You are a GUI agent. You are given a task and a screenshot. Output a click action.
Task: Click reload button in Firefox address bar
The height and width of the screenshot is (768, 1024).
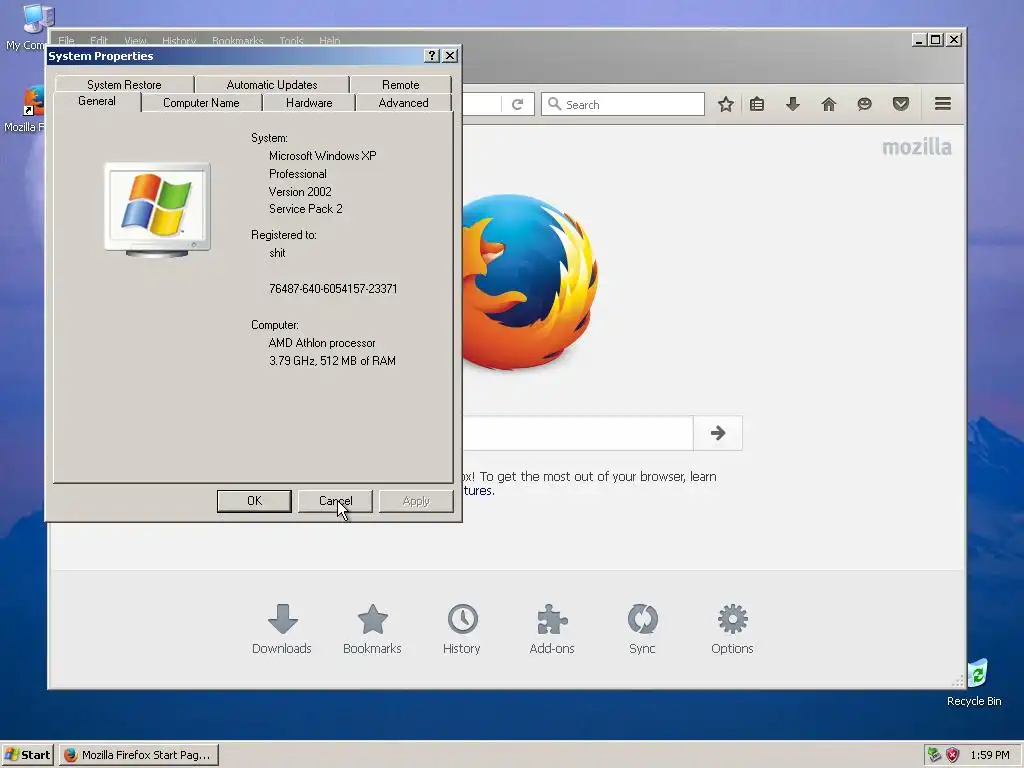pos(517,104)
